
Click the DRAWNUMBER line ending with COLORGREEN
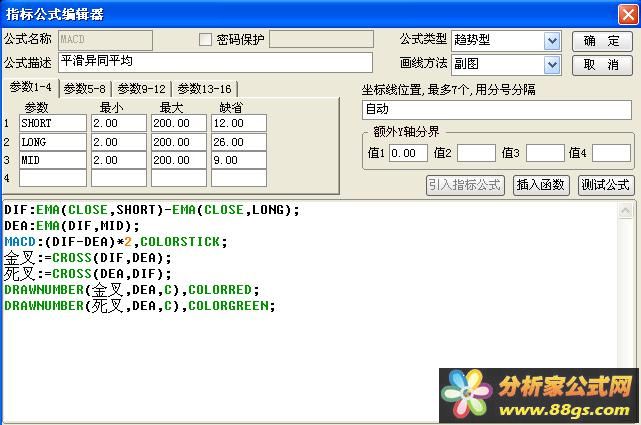140,306
